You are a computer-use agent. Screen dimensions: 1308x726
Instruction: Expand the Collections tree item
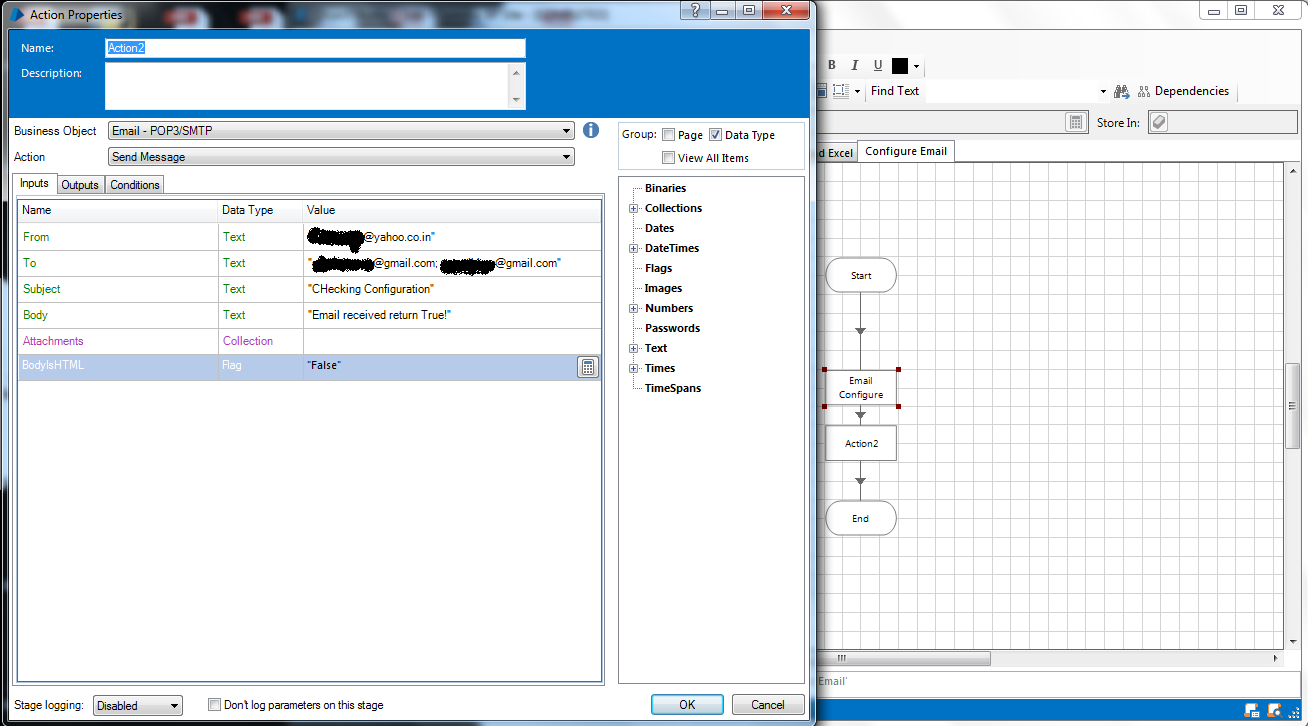634,208
